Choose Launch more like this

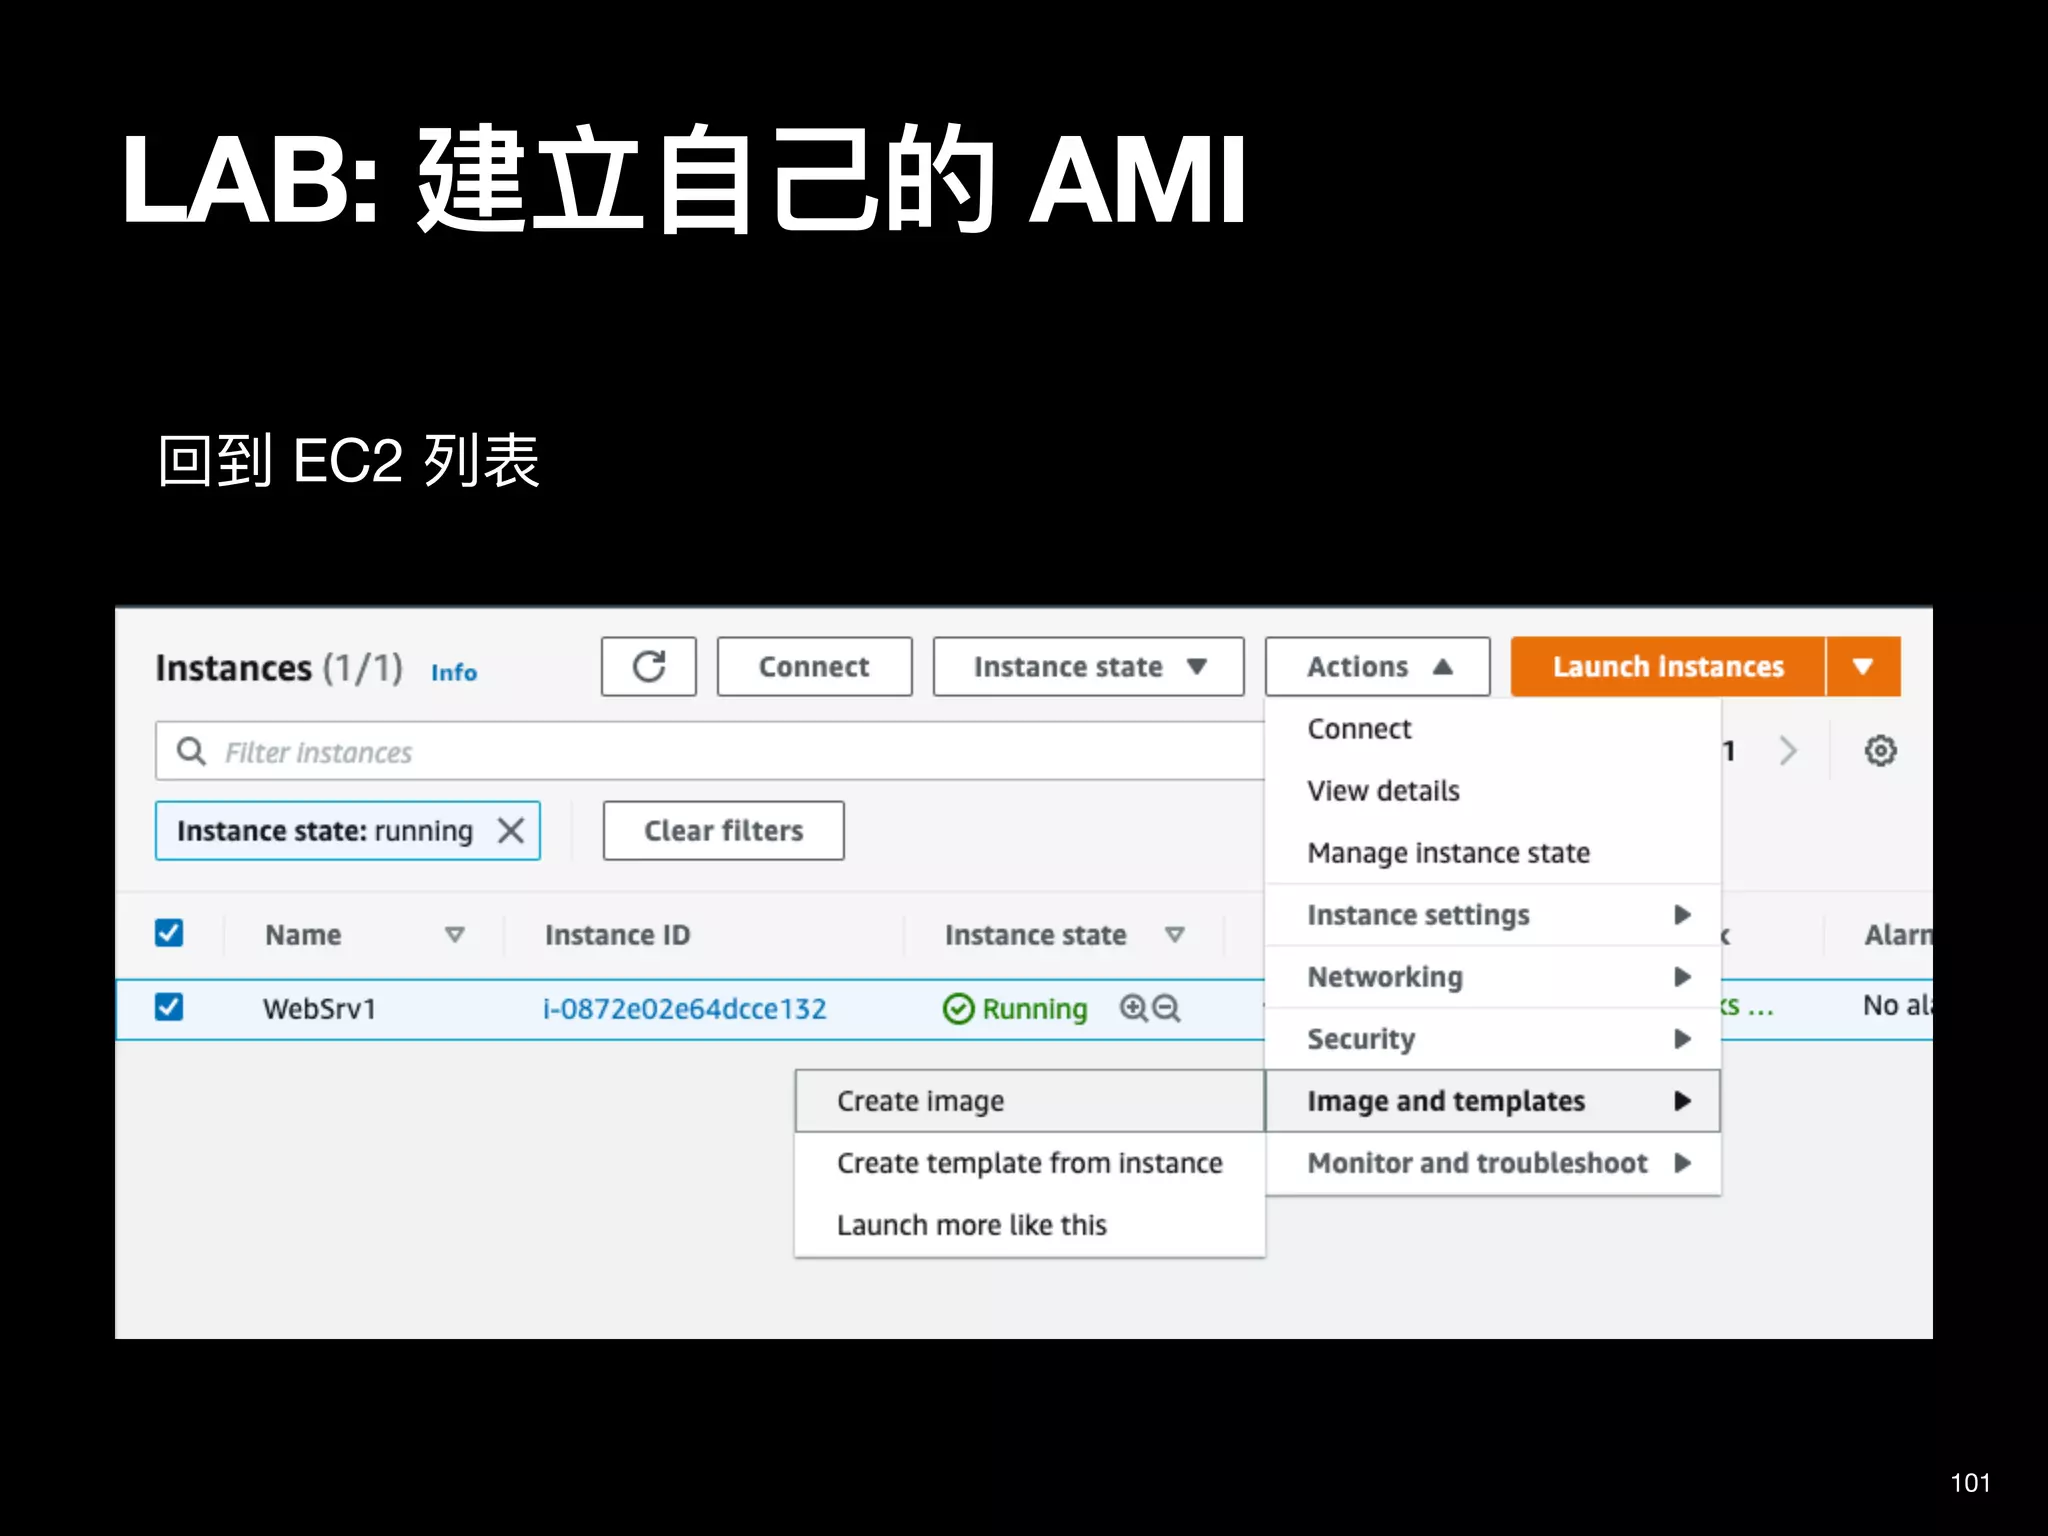coord(1030,1225)
